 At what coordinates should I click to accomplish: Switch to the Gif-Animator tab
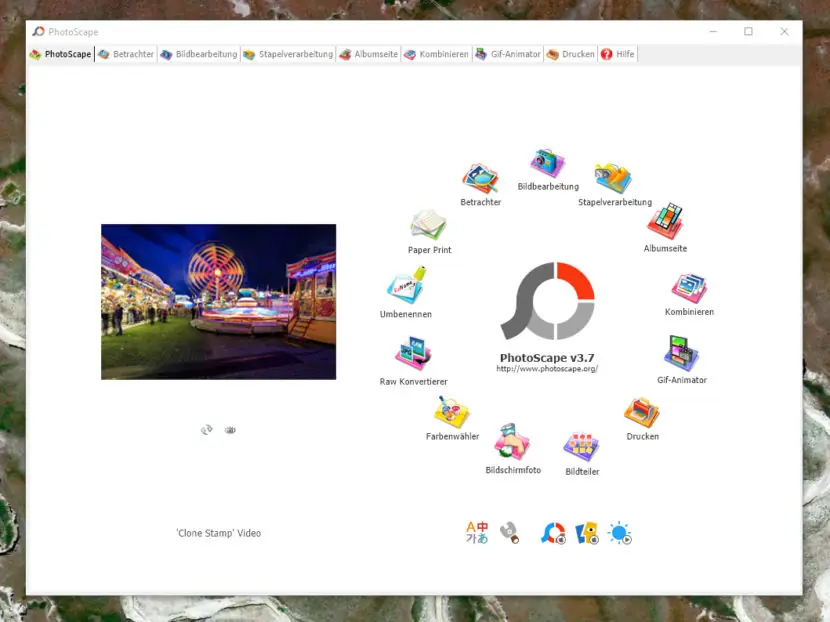click(x=508, y=54)
